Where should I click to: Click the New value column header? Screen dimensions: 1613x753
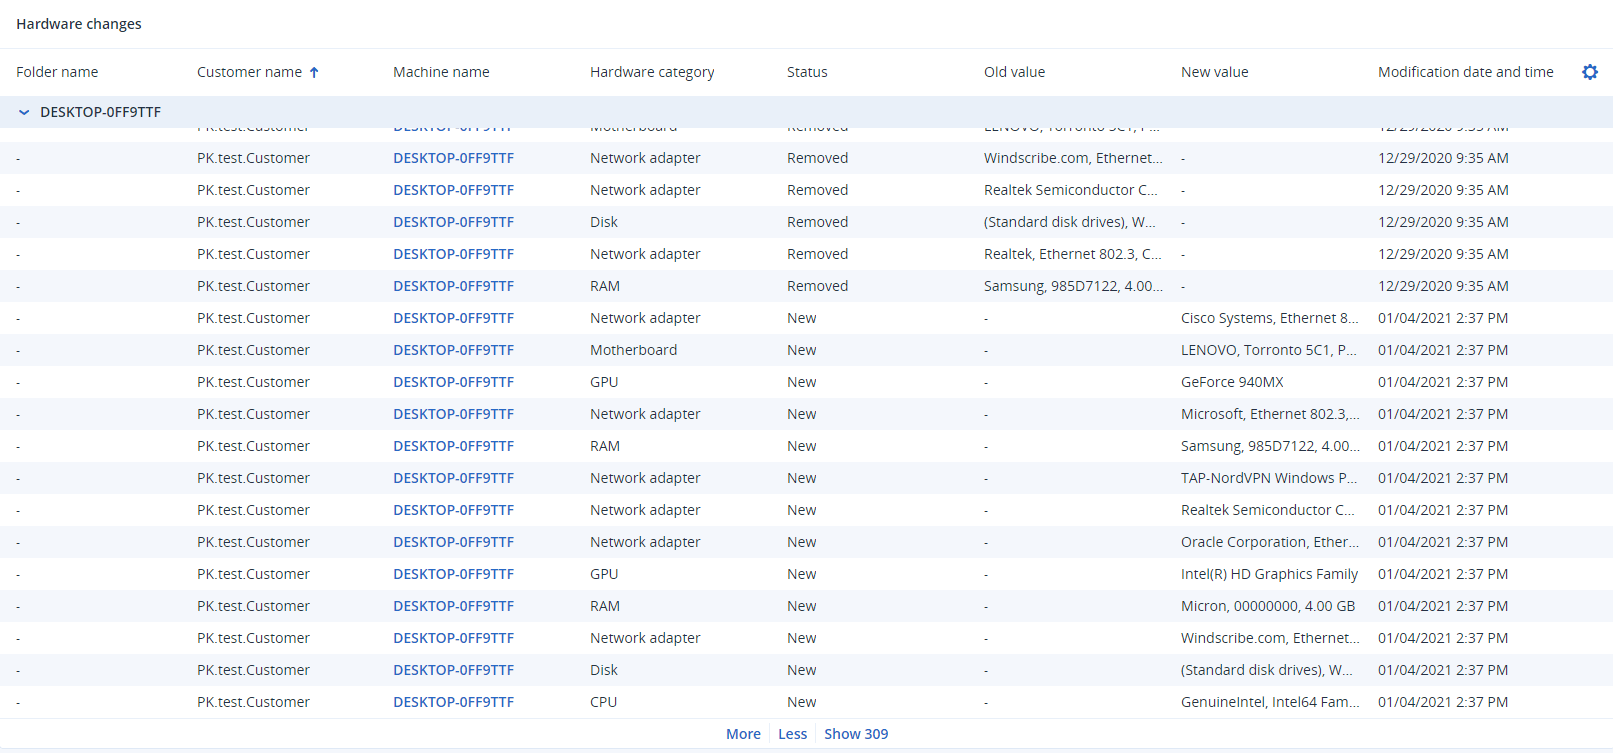click(x=1214, y=72)
